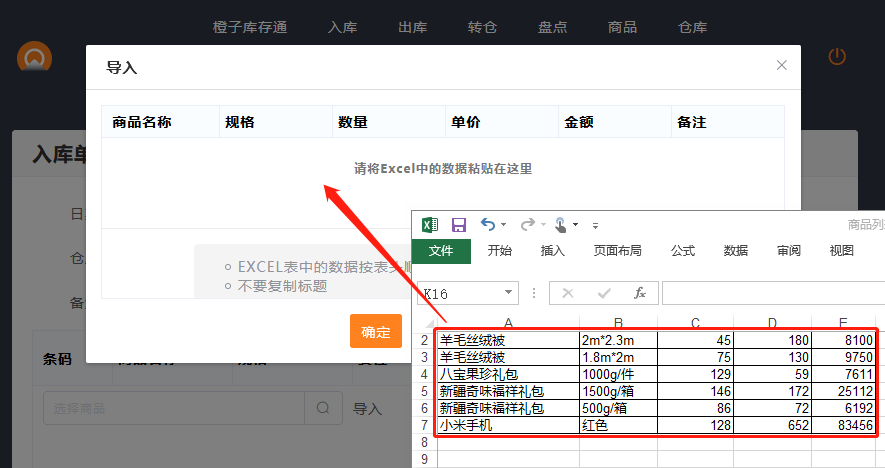Click the orange app logo
This screenshot has width=885, height=468.
point(34,57)
